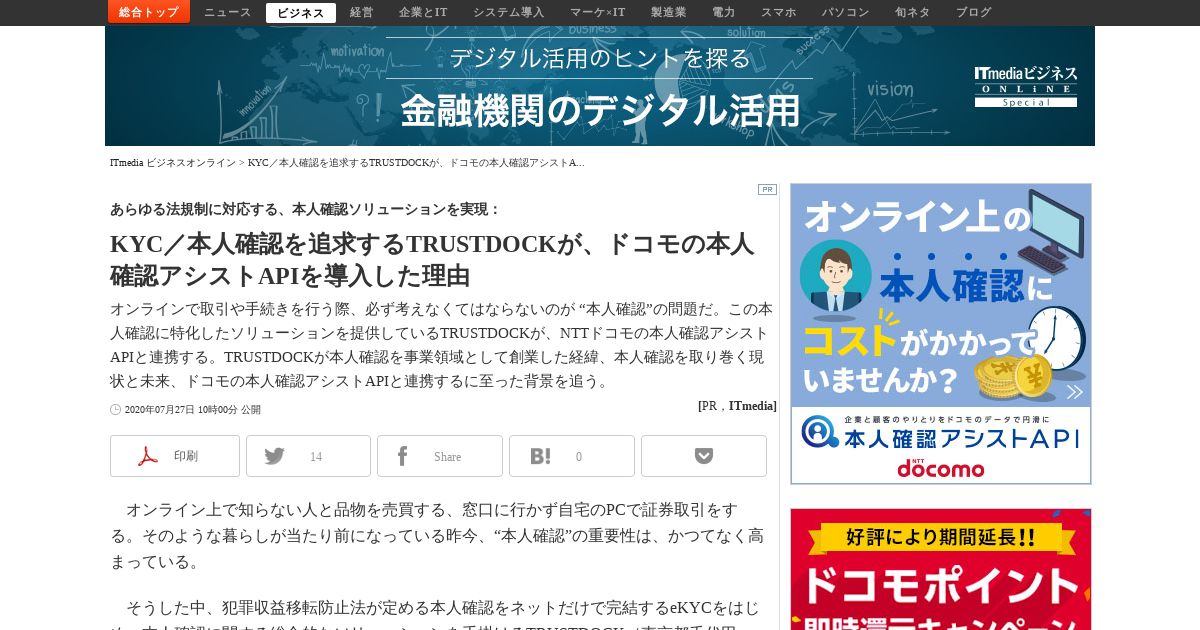Open the ドコモポイント campaign ad

click(941, 569)
